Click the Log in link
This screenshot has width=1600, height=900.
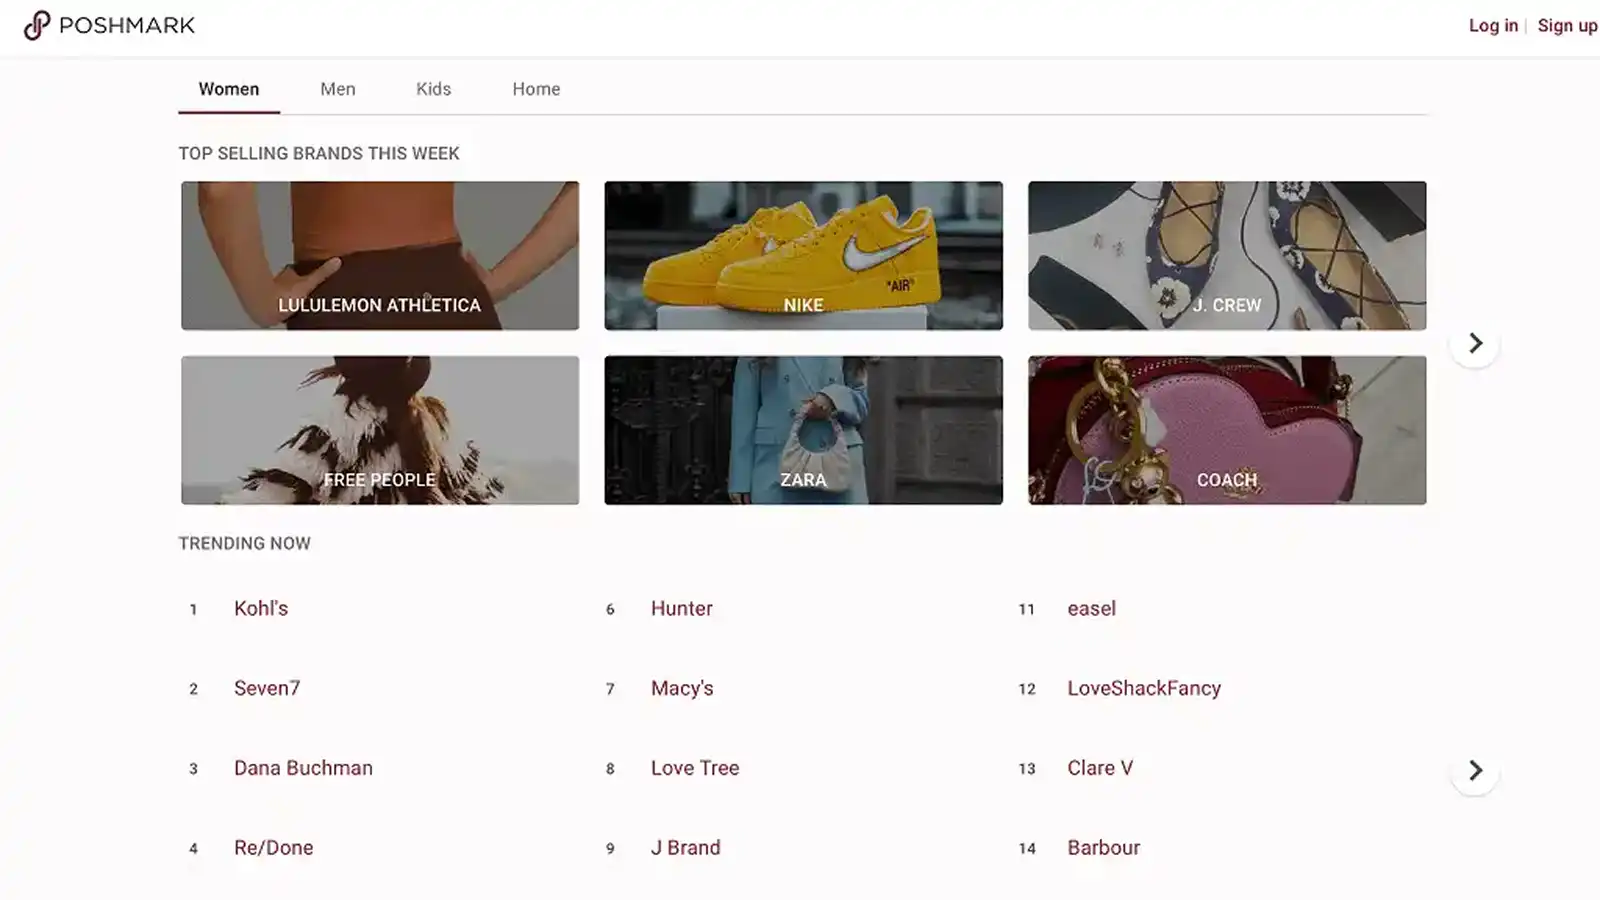(x=1492, y=26)
